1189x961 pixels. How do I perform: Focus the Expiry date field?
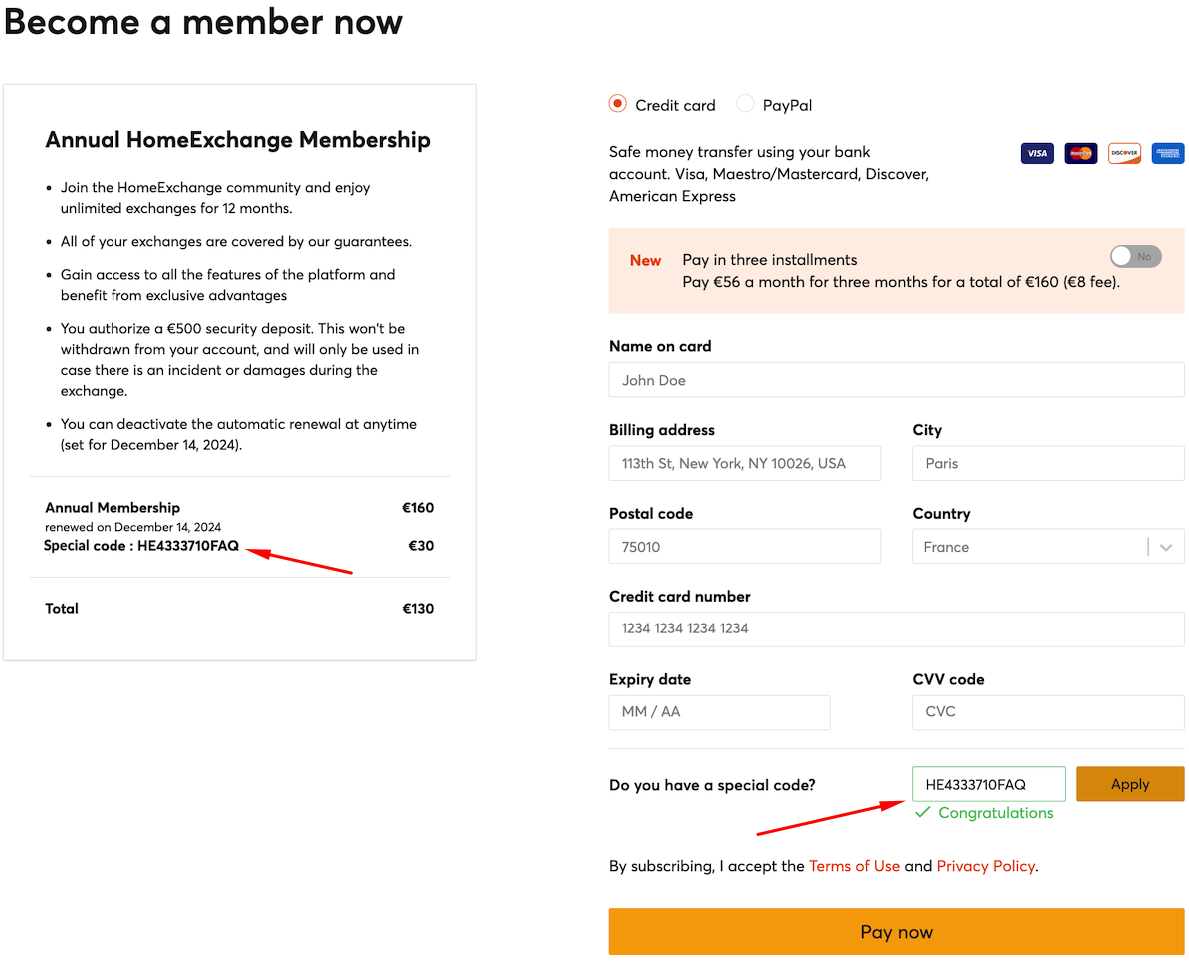pos(720,712)
